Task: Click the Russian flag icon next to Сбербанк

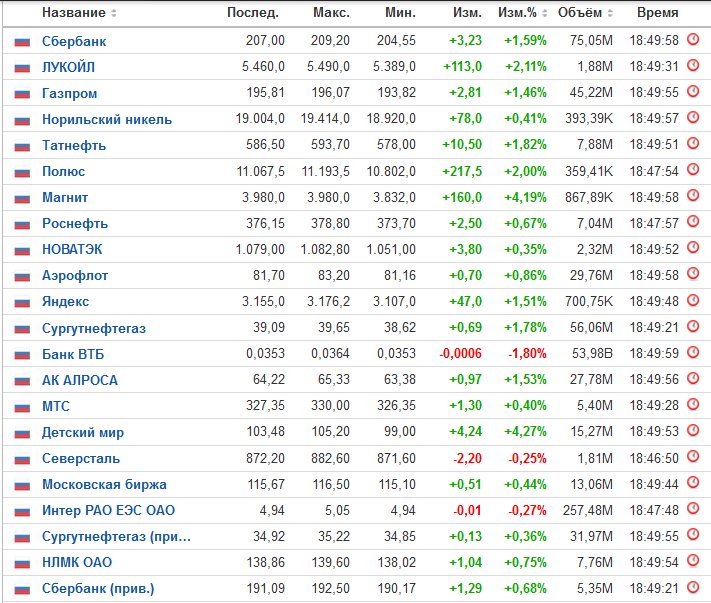Action: 22,42
